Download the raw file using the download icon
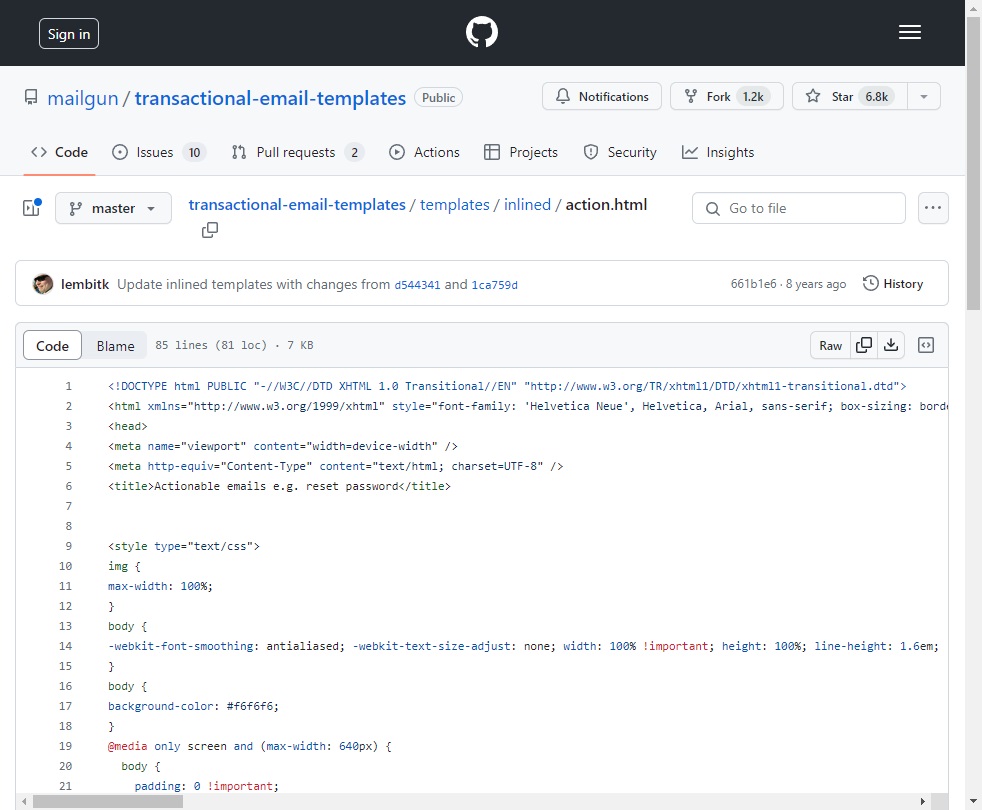Viewport: 982px width, 810px height. [x=891, y=344]
